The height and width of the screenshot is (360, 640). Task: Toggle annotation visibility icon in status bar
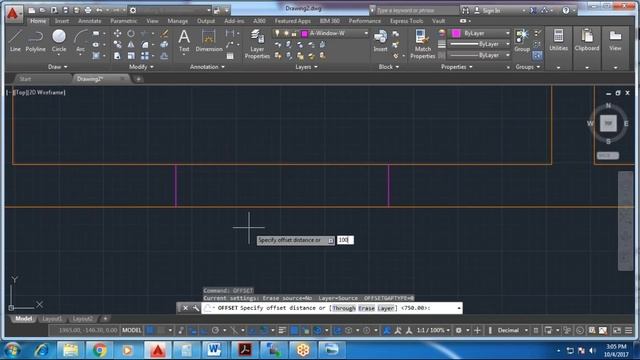(387, 330)
